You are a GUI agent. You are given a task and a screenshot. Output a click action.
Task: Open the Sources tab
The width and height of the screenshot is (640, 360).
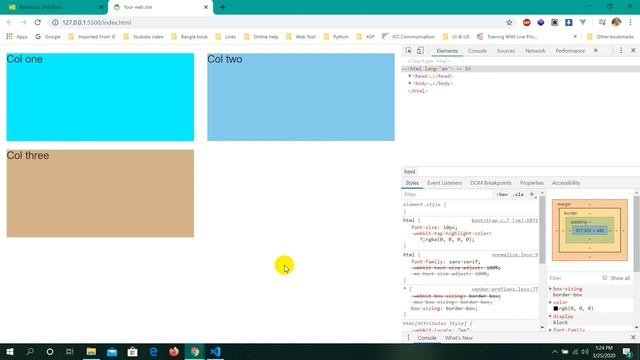(506, 51)
